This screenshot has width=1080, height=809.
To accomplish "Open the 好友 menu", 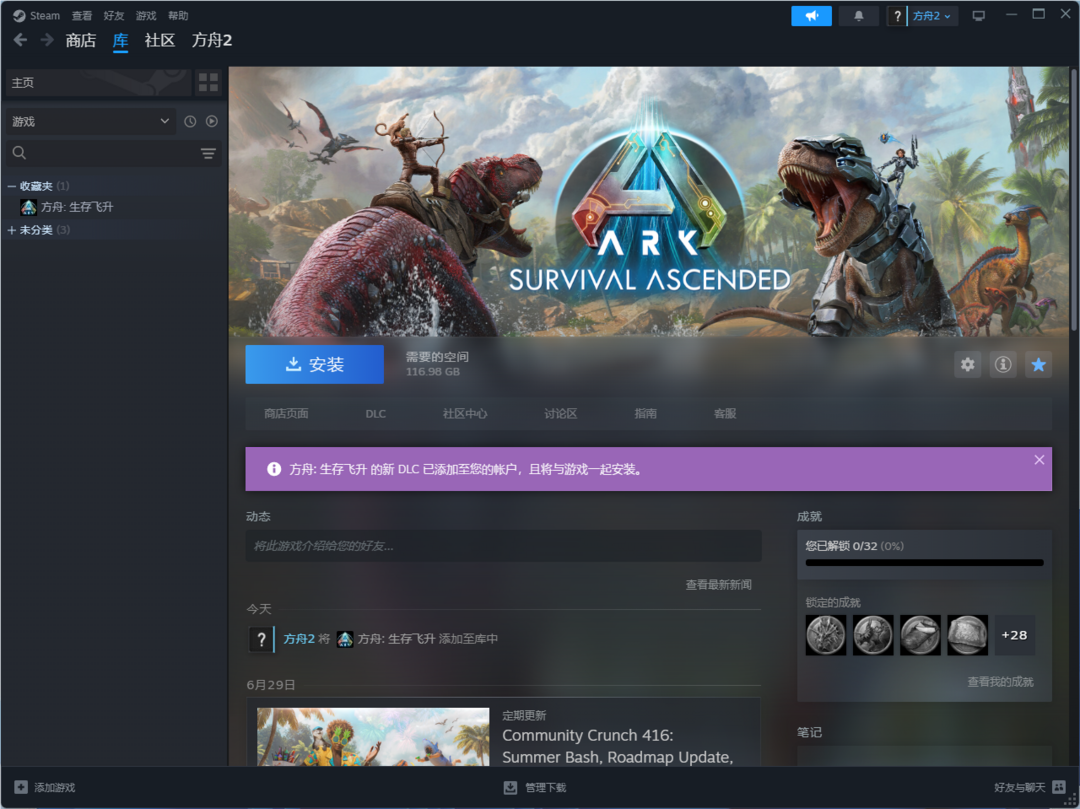I will (114, 16).
